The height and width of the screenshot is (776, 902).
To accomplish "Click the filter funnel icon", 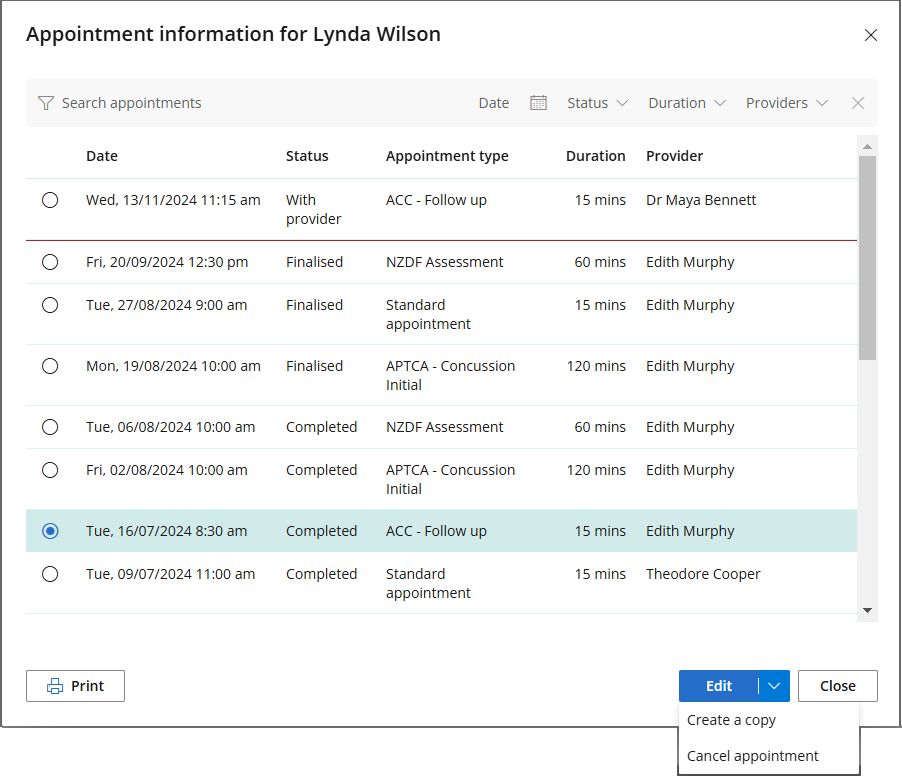I will pos(45,103).
